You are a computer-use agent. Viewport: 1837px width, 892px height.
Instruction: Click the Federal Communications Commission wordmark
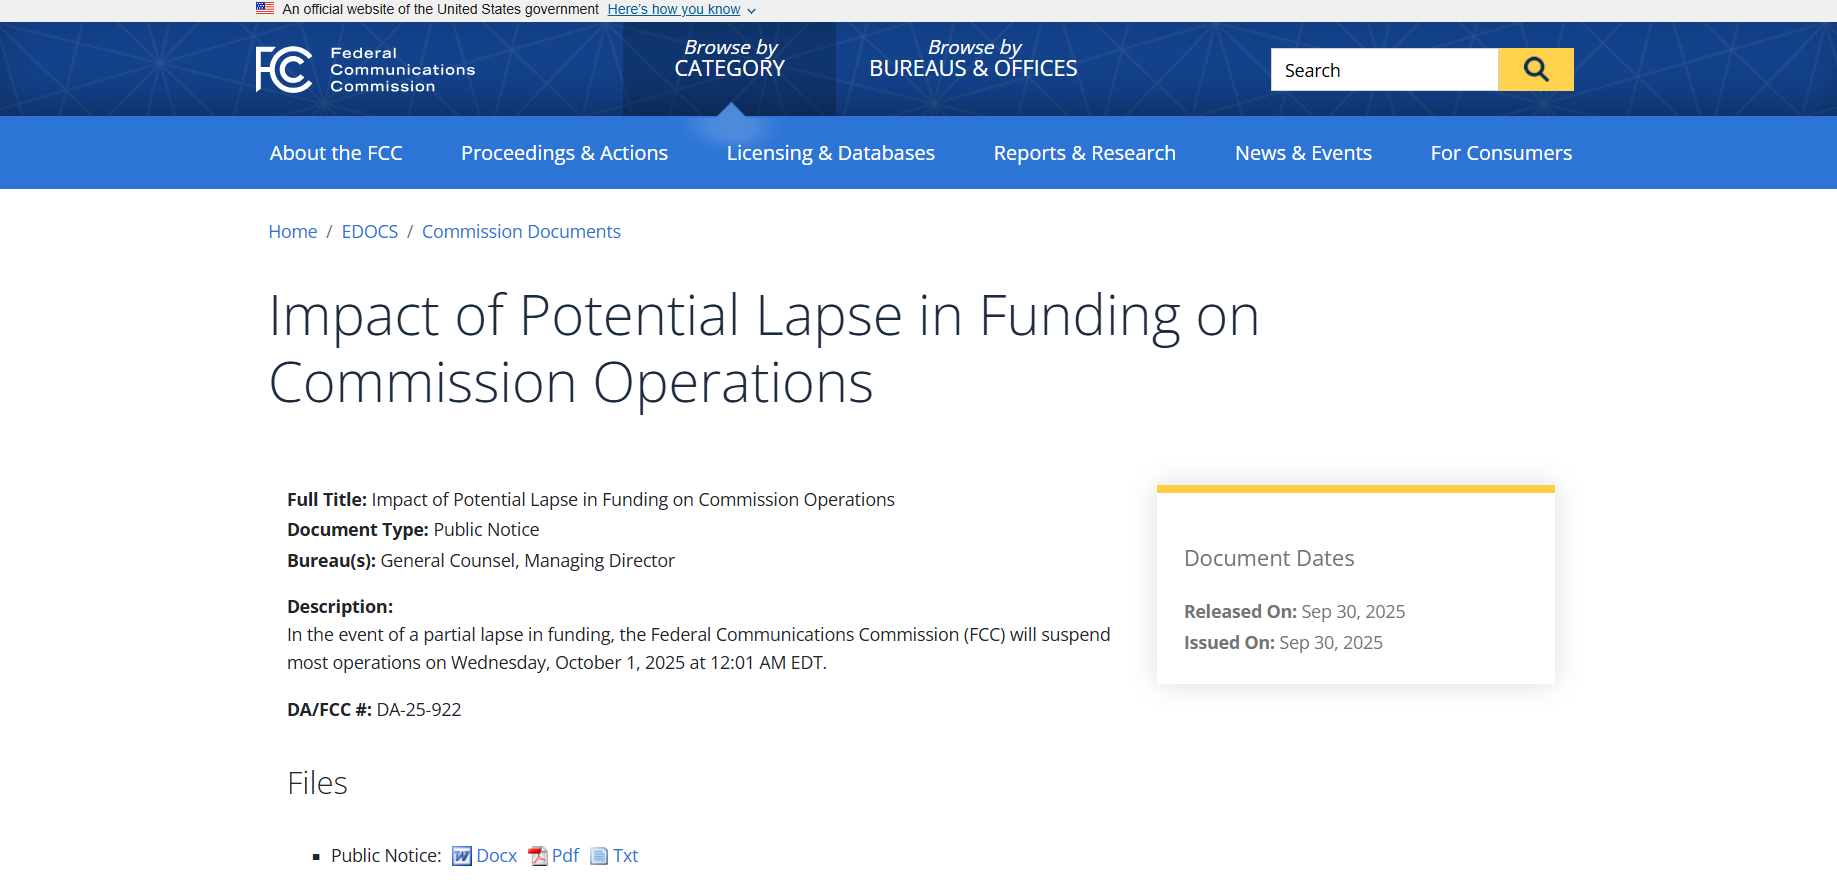pos(402,70)
